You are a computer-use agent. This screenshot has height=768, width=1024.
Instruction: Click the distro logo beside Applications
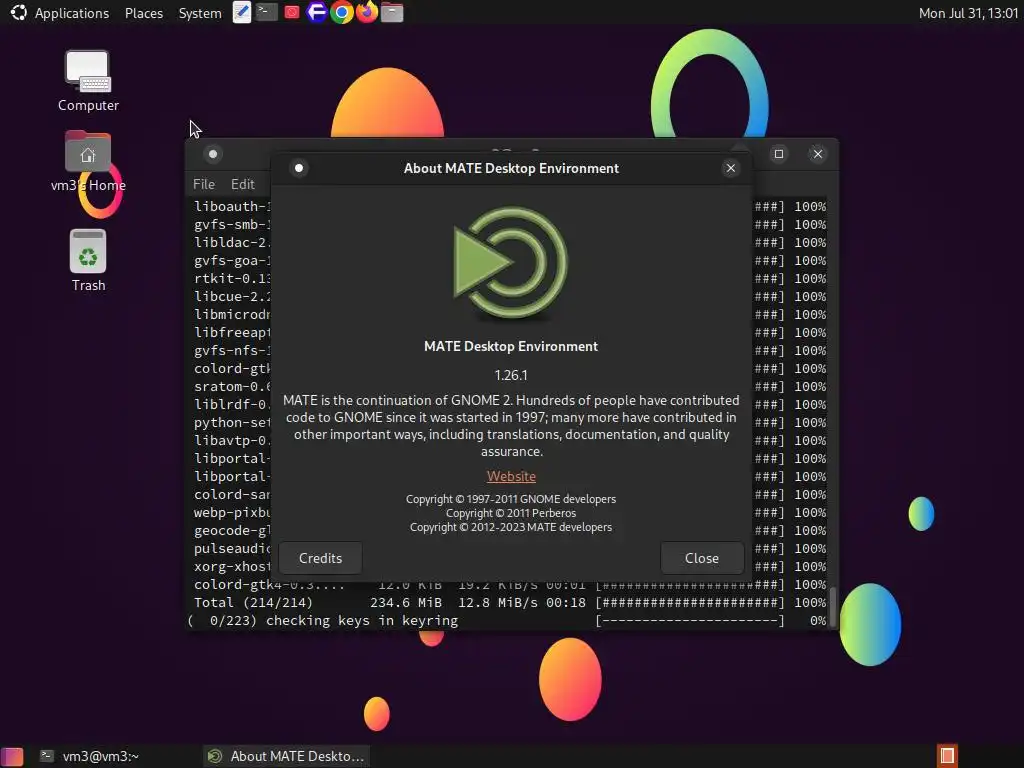(18, 12)
